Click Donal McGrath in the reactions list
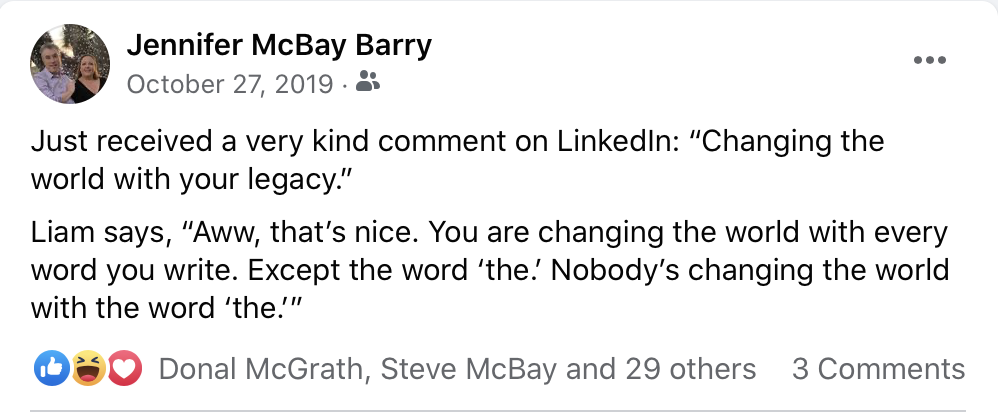 pos(257,370)
